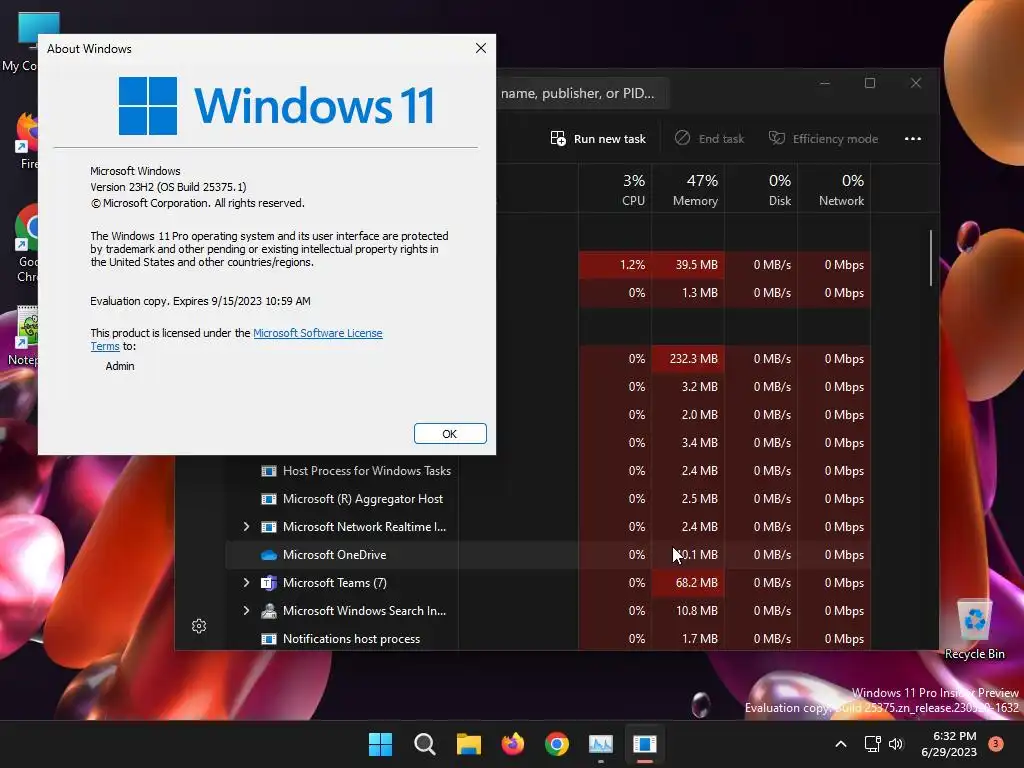Open the notification bell with badge 3
The height and width of the screenshot is (768, 1024).
(996, 743)
